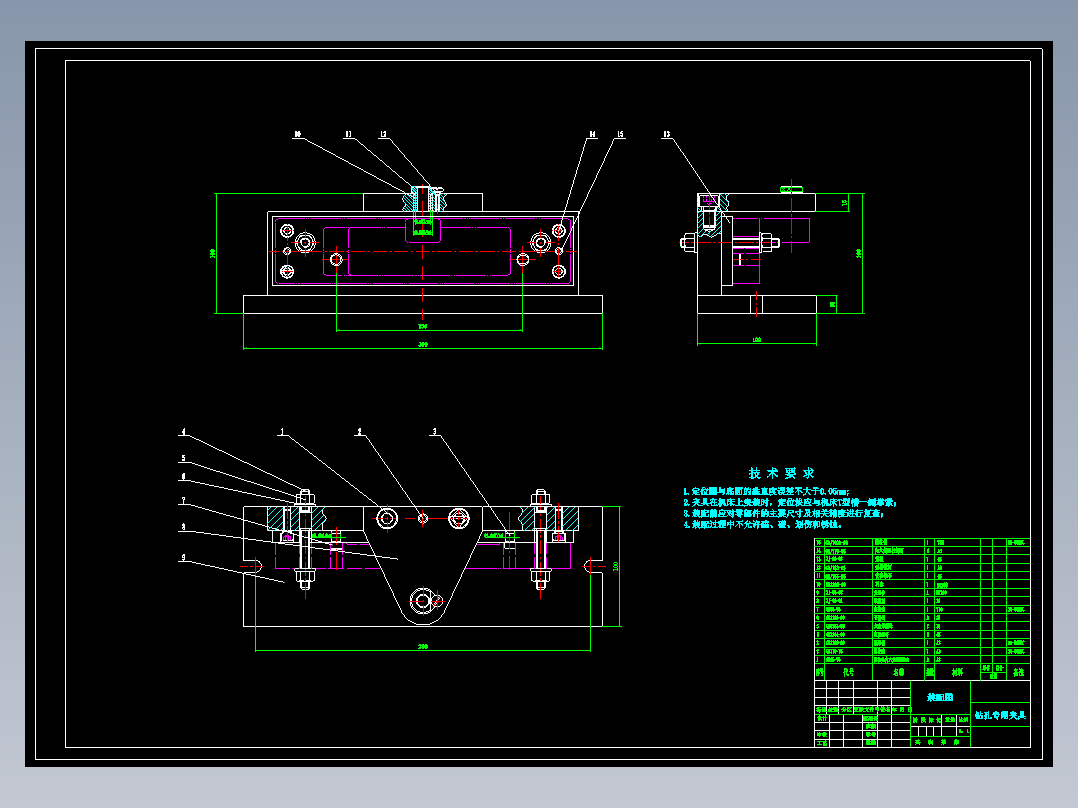Select the vertical 100 dimension on bottom view

pos(615,567)
